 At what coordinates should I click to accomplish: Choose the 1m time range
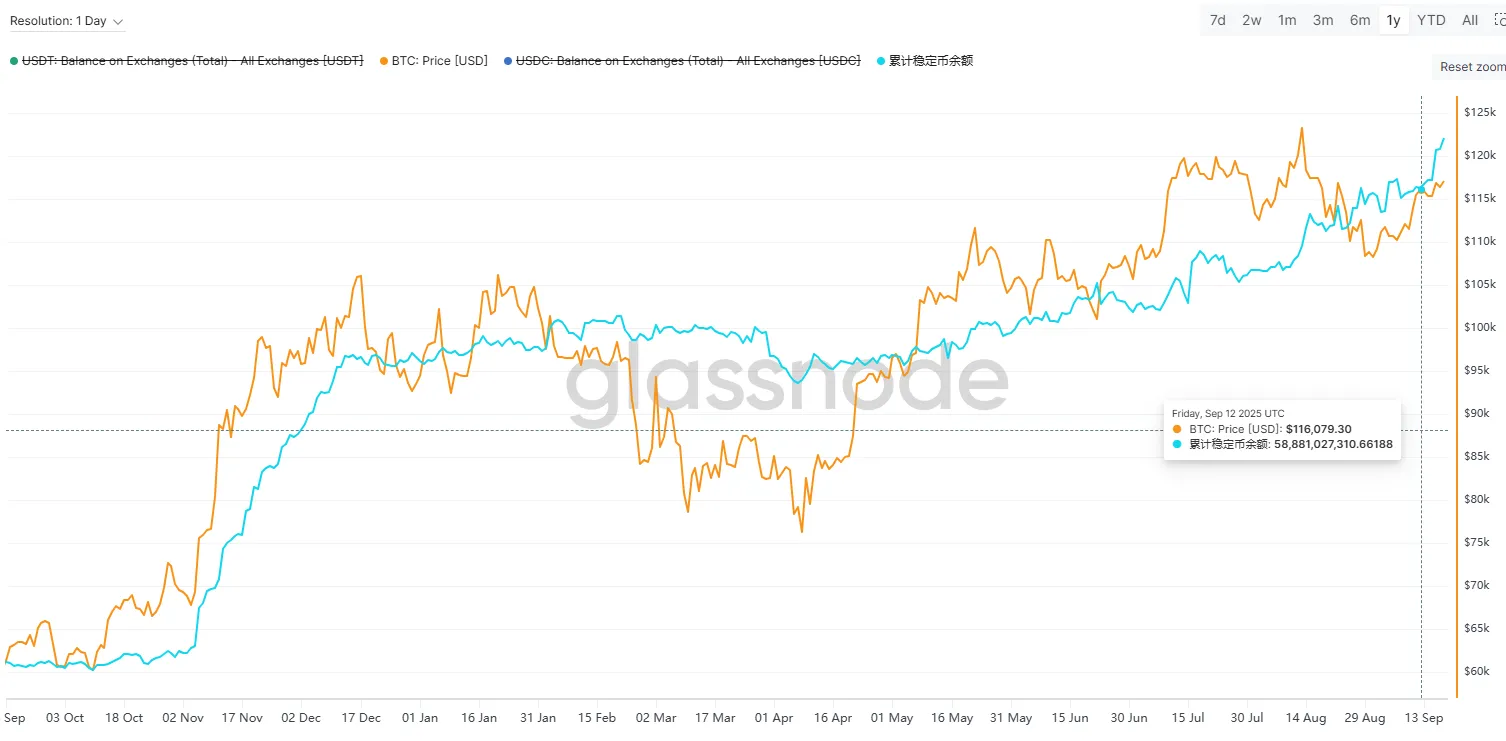[x=1287, y=20]
